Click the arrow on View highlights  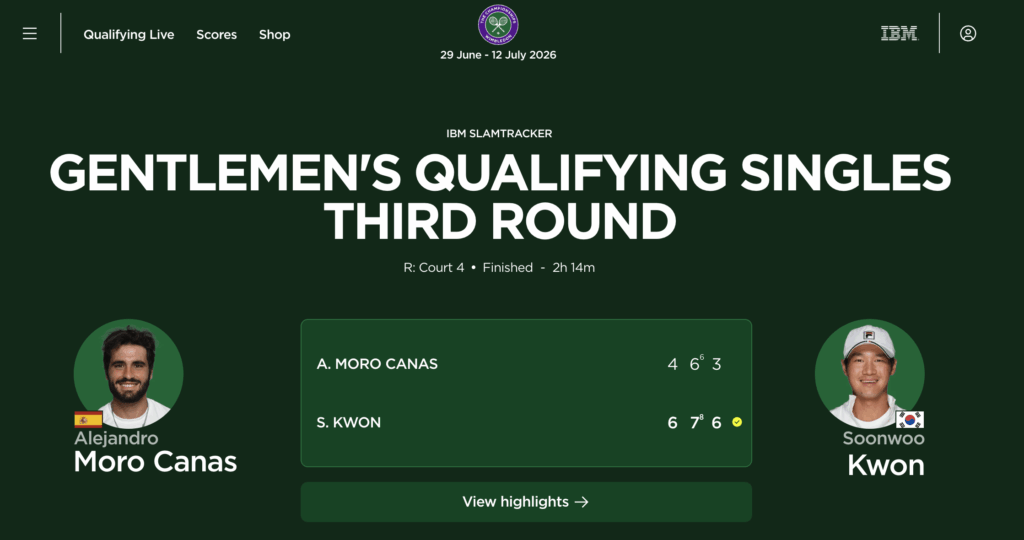[582, 501]
